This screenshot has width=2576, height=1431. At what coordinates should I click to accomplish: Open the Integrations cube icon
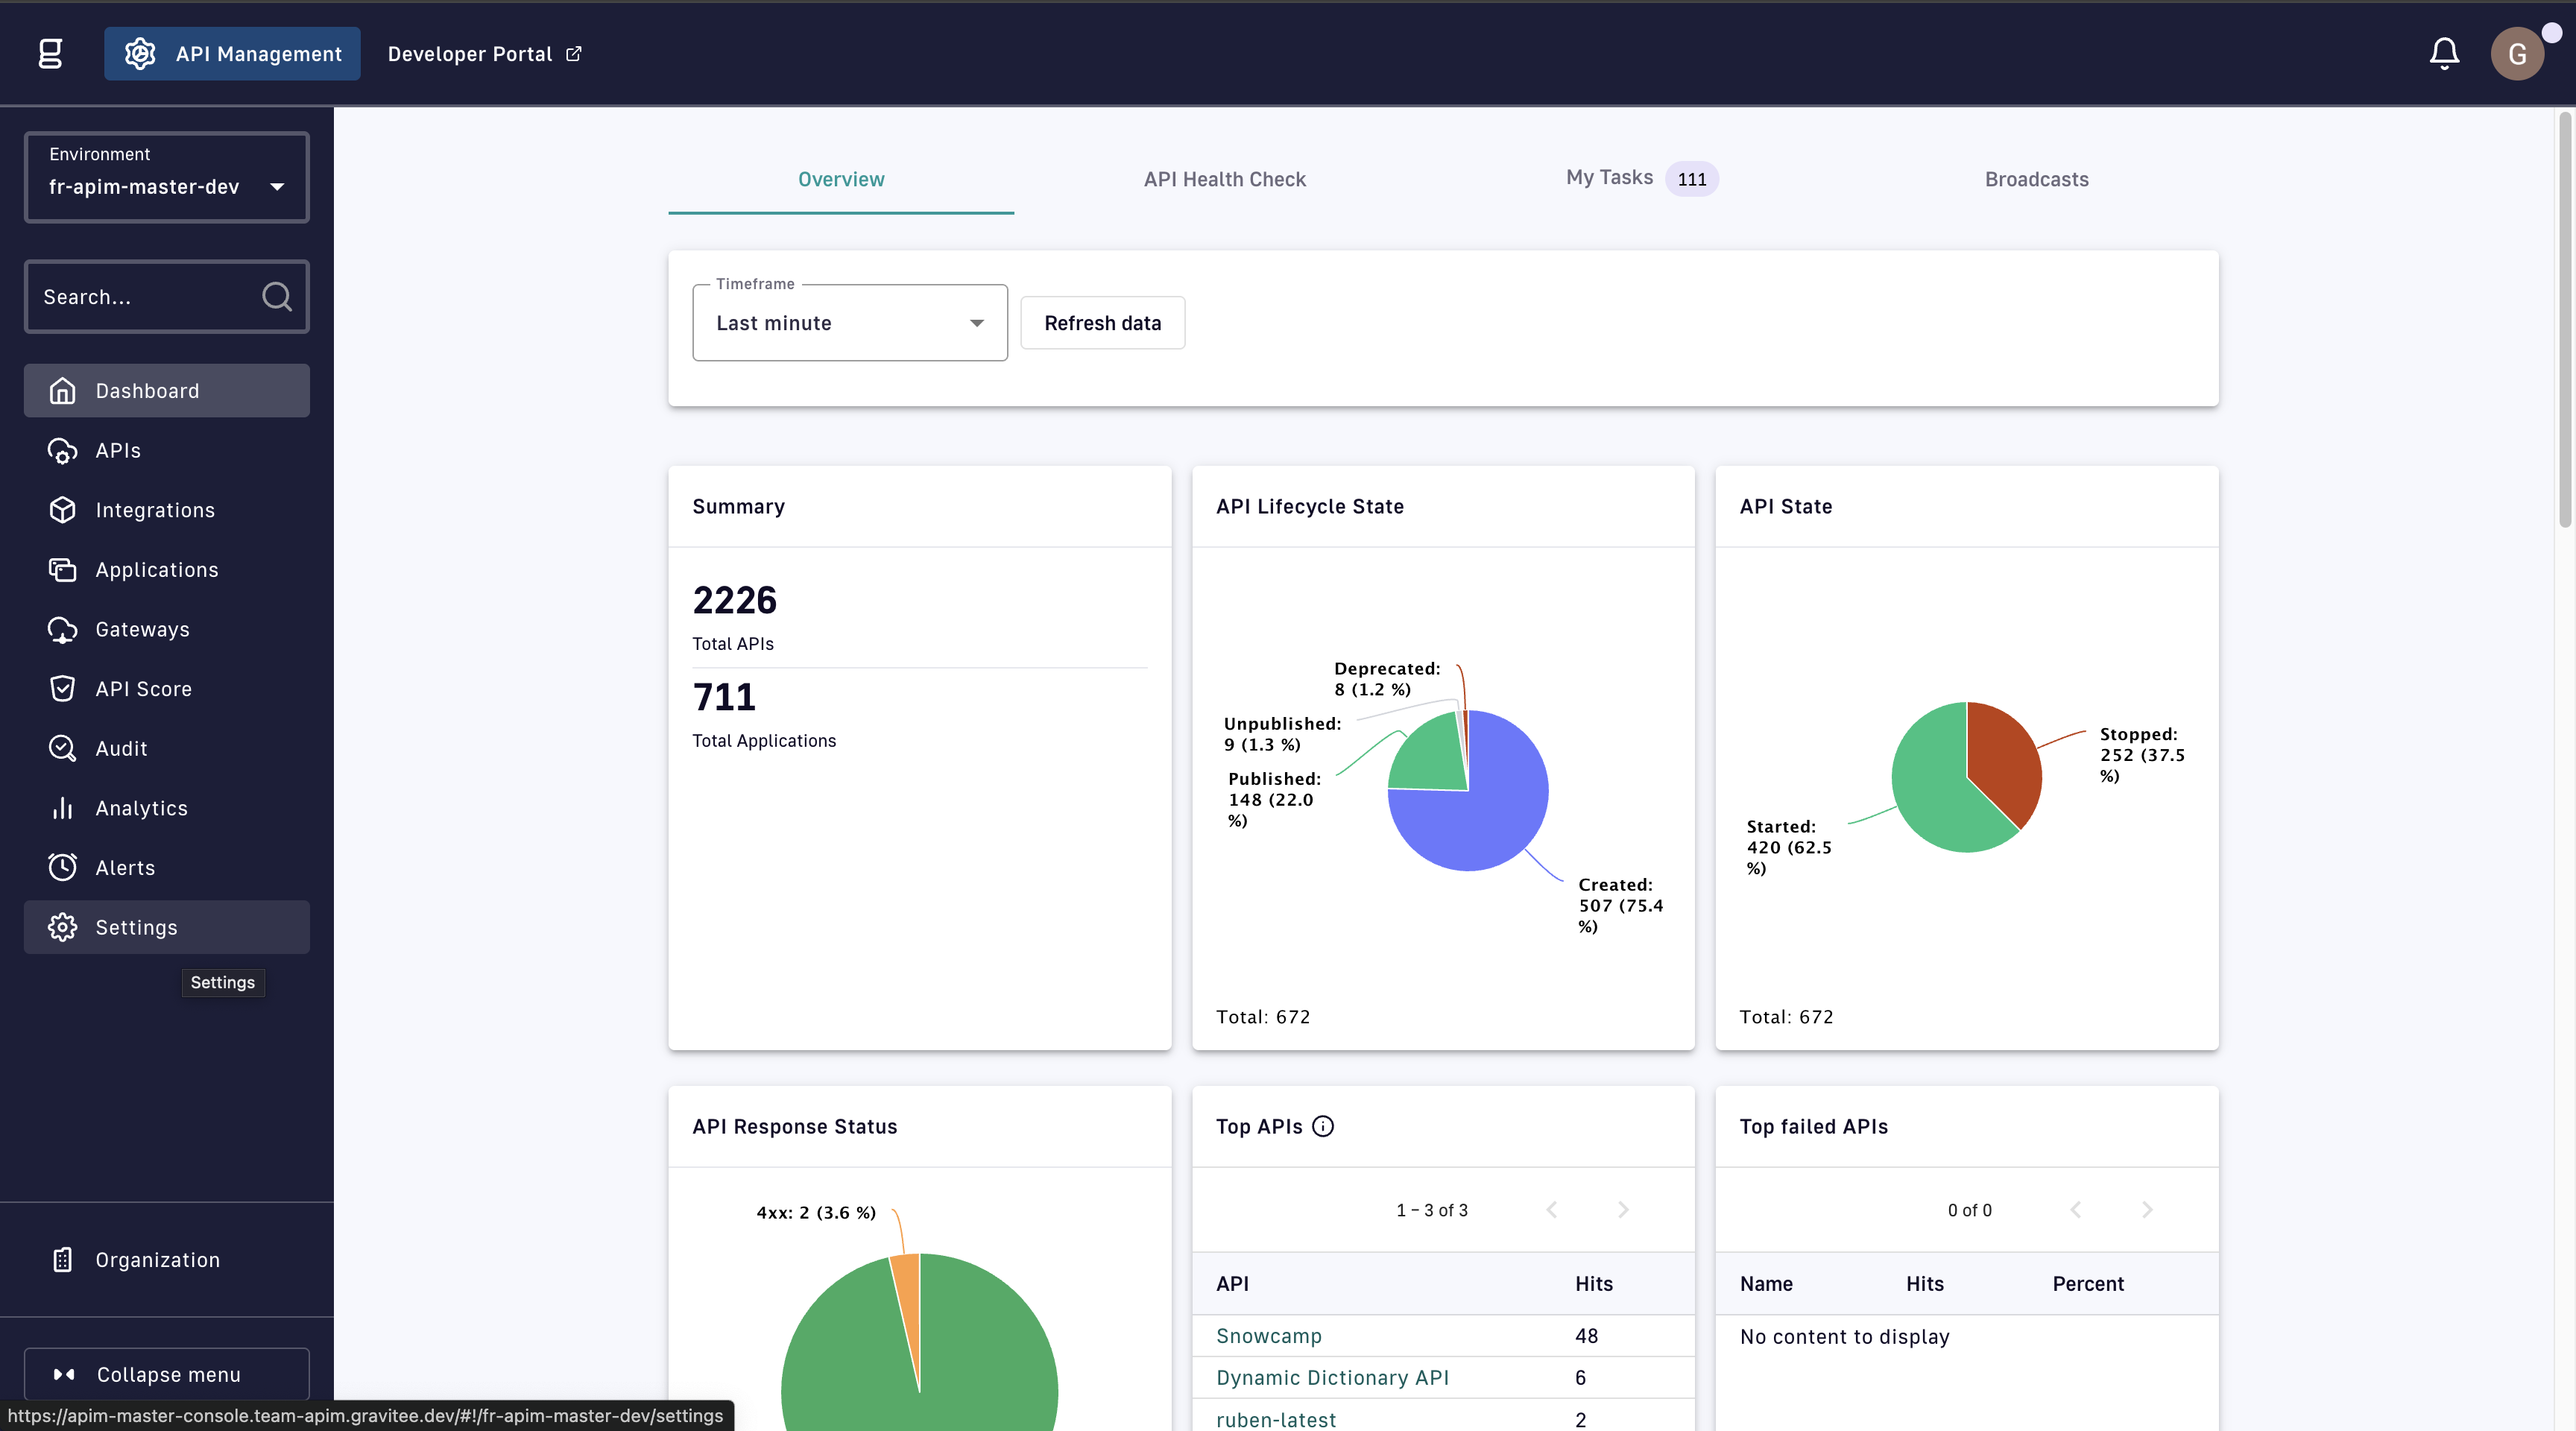coord(62,510)
